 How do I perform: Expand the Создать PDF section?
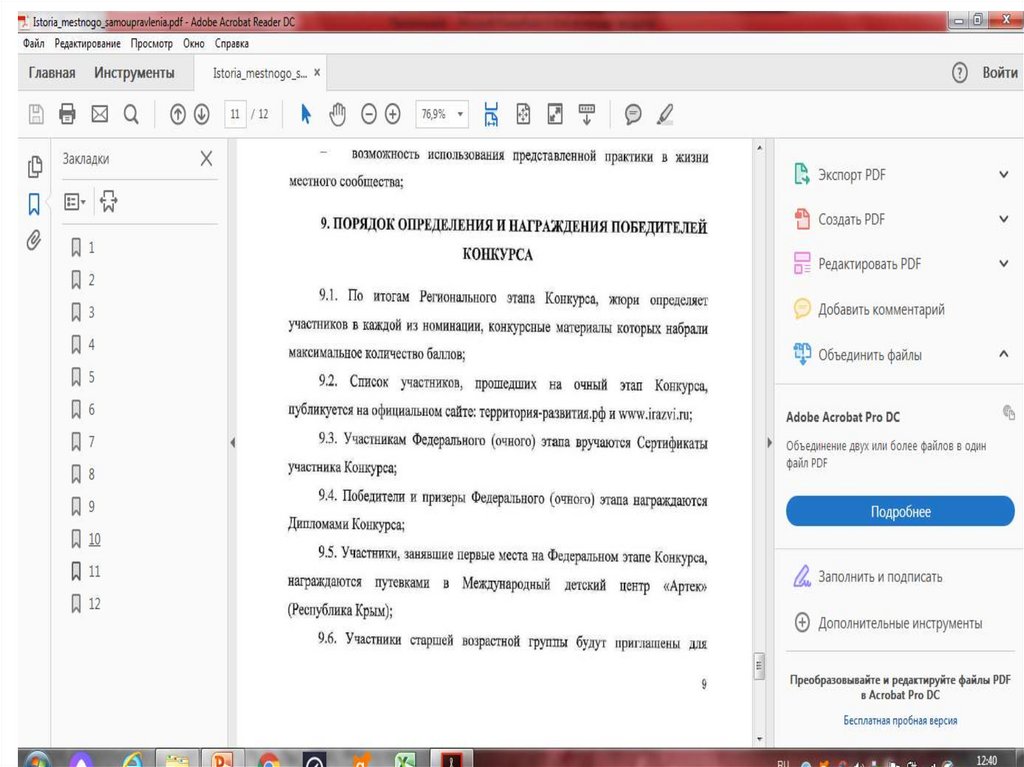pos(1003,219)
